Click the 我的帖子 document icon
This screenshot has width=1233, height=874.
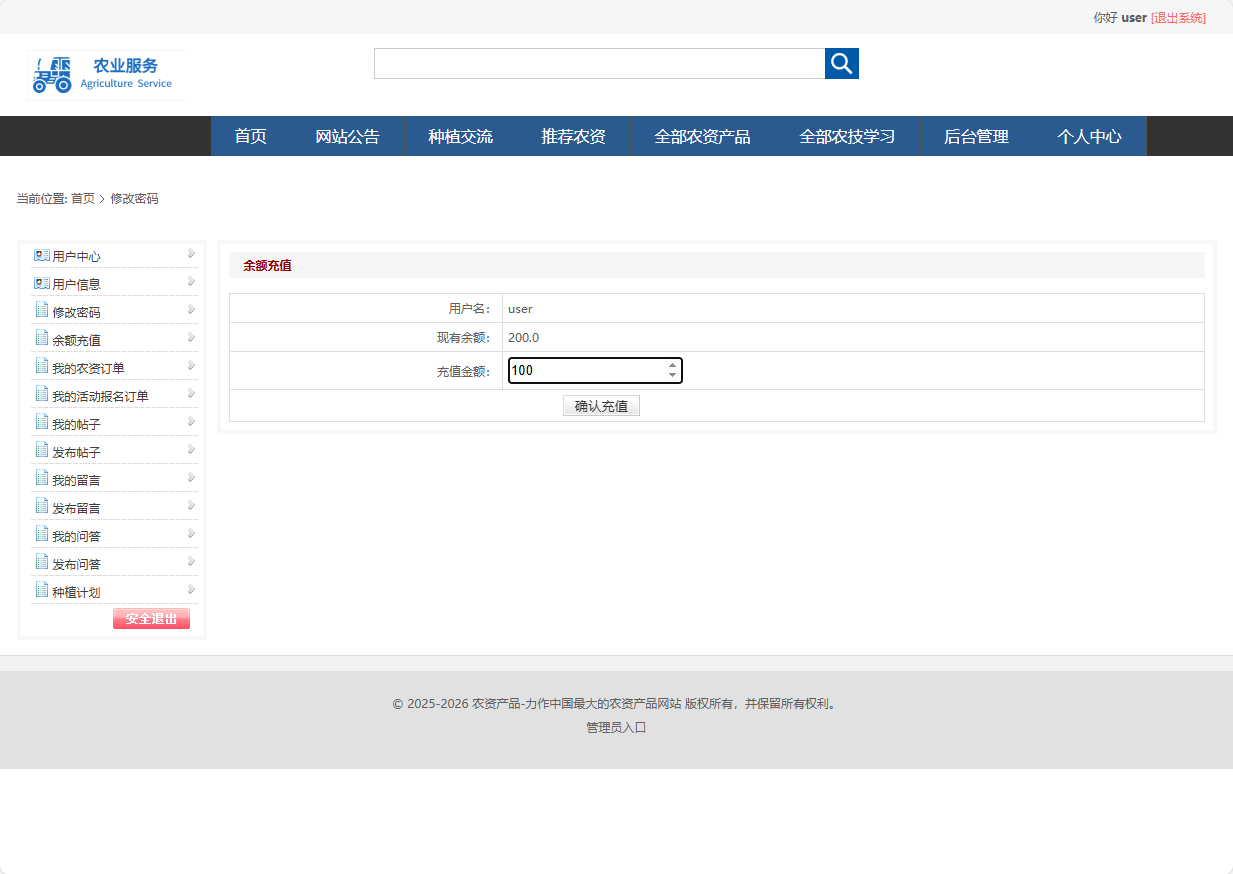click(x=42, y=422)
